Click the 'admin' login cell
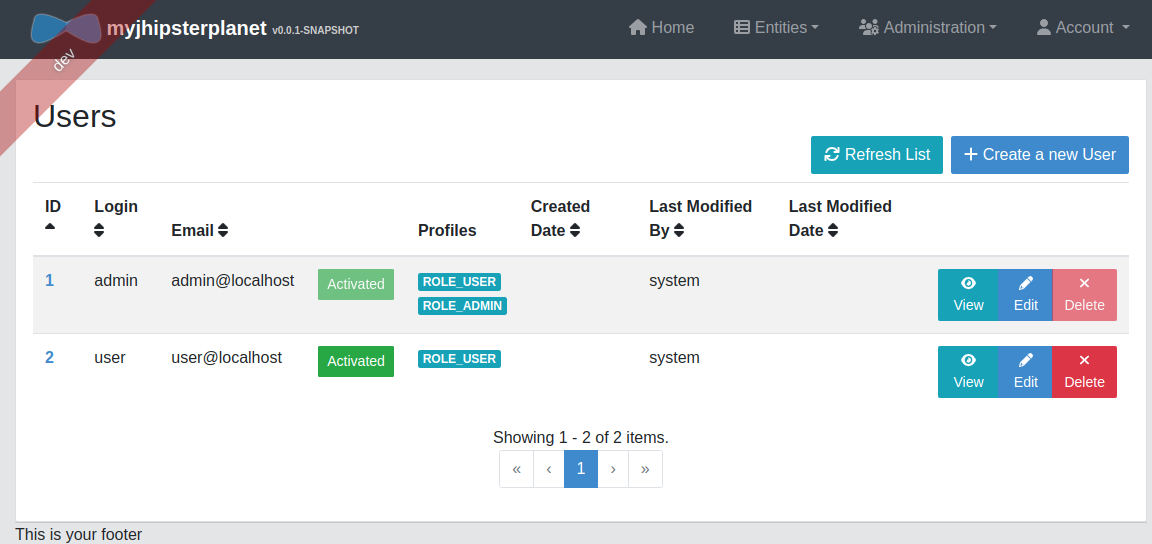This screenshot has height=544, width=1152. click(x=116, y=280)
